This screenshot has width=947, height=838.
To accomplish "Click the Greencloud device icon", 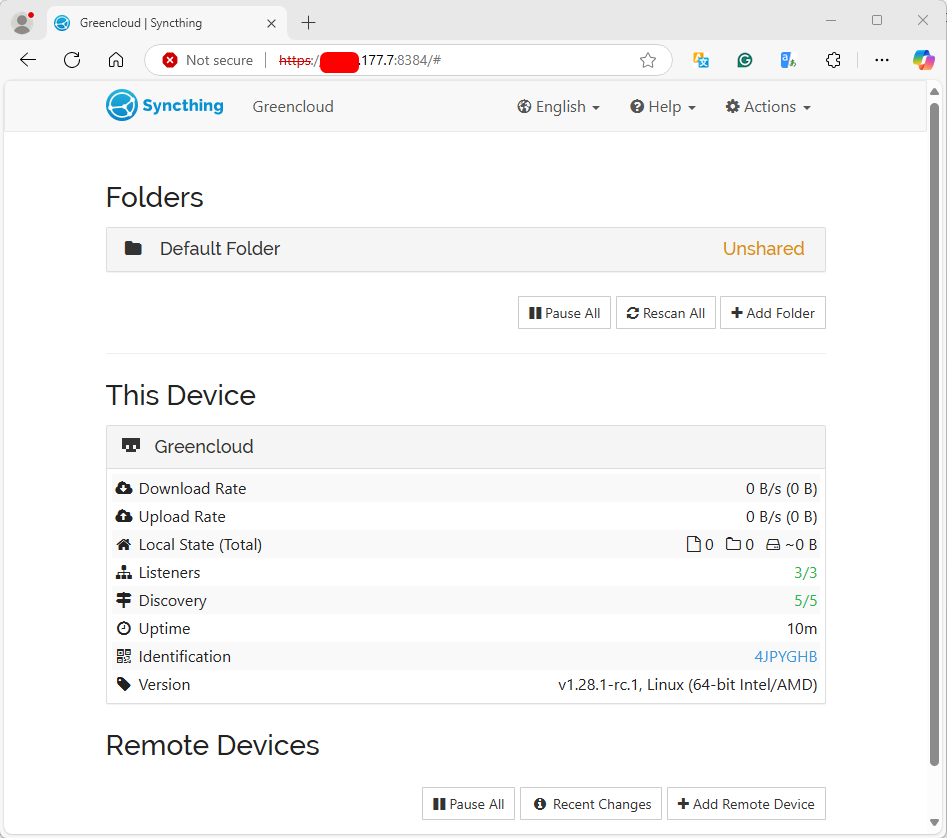I will (131, 446).
